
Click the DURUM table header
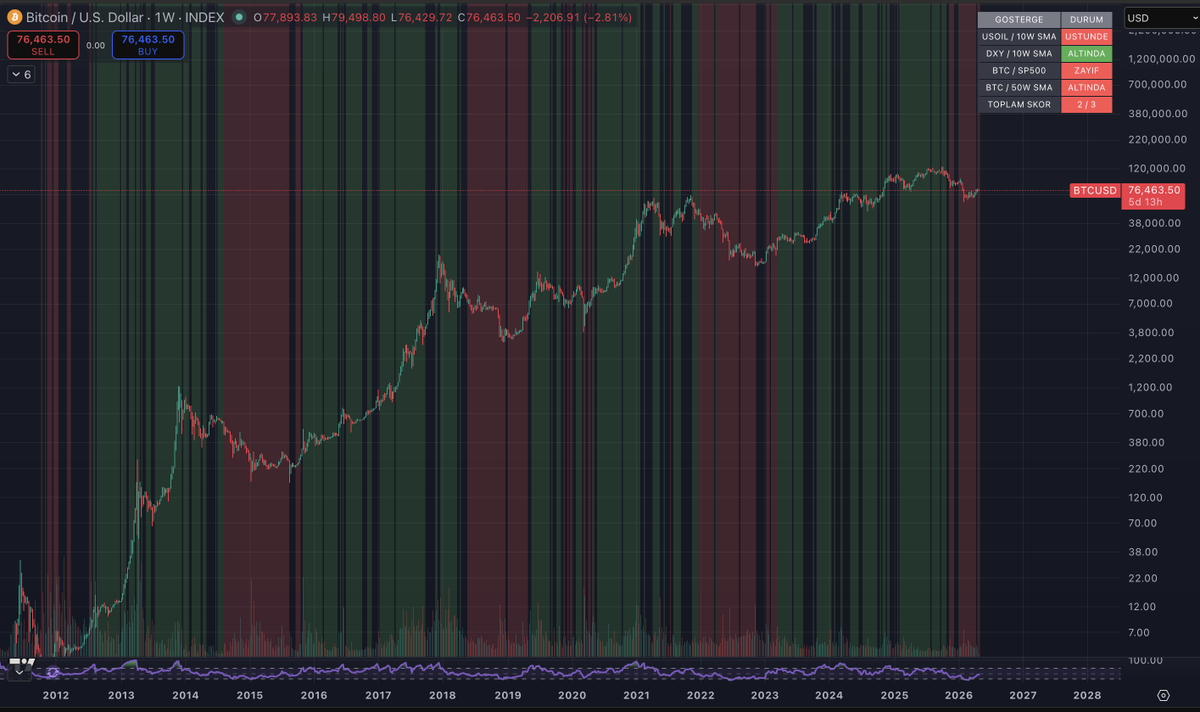(1086, 19)
